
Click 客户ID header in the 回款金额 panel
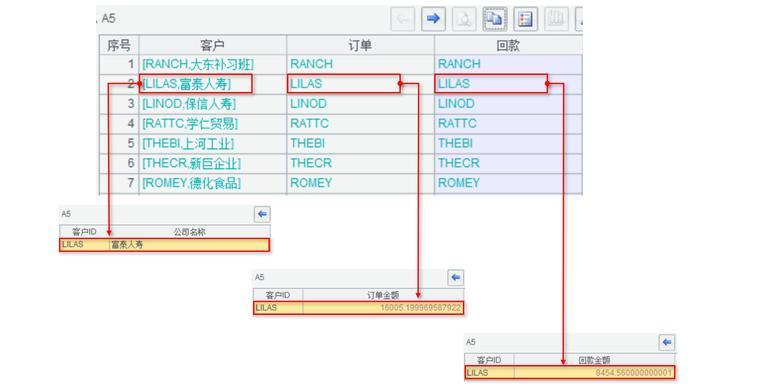[x=489, y=360]
